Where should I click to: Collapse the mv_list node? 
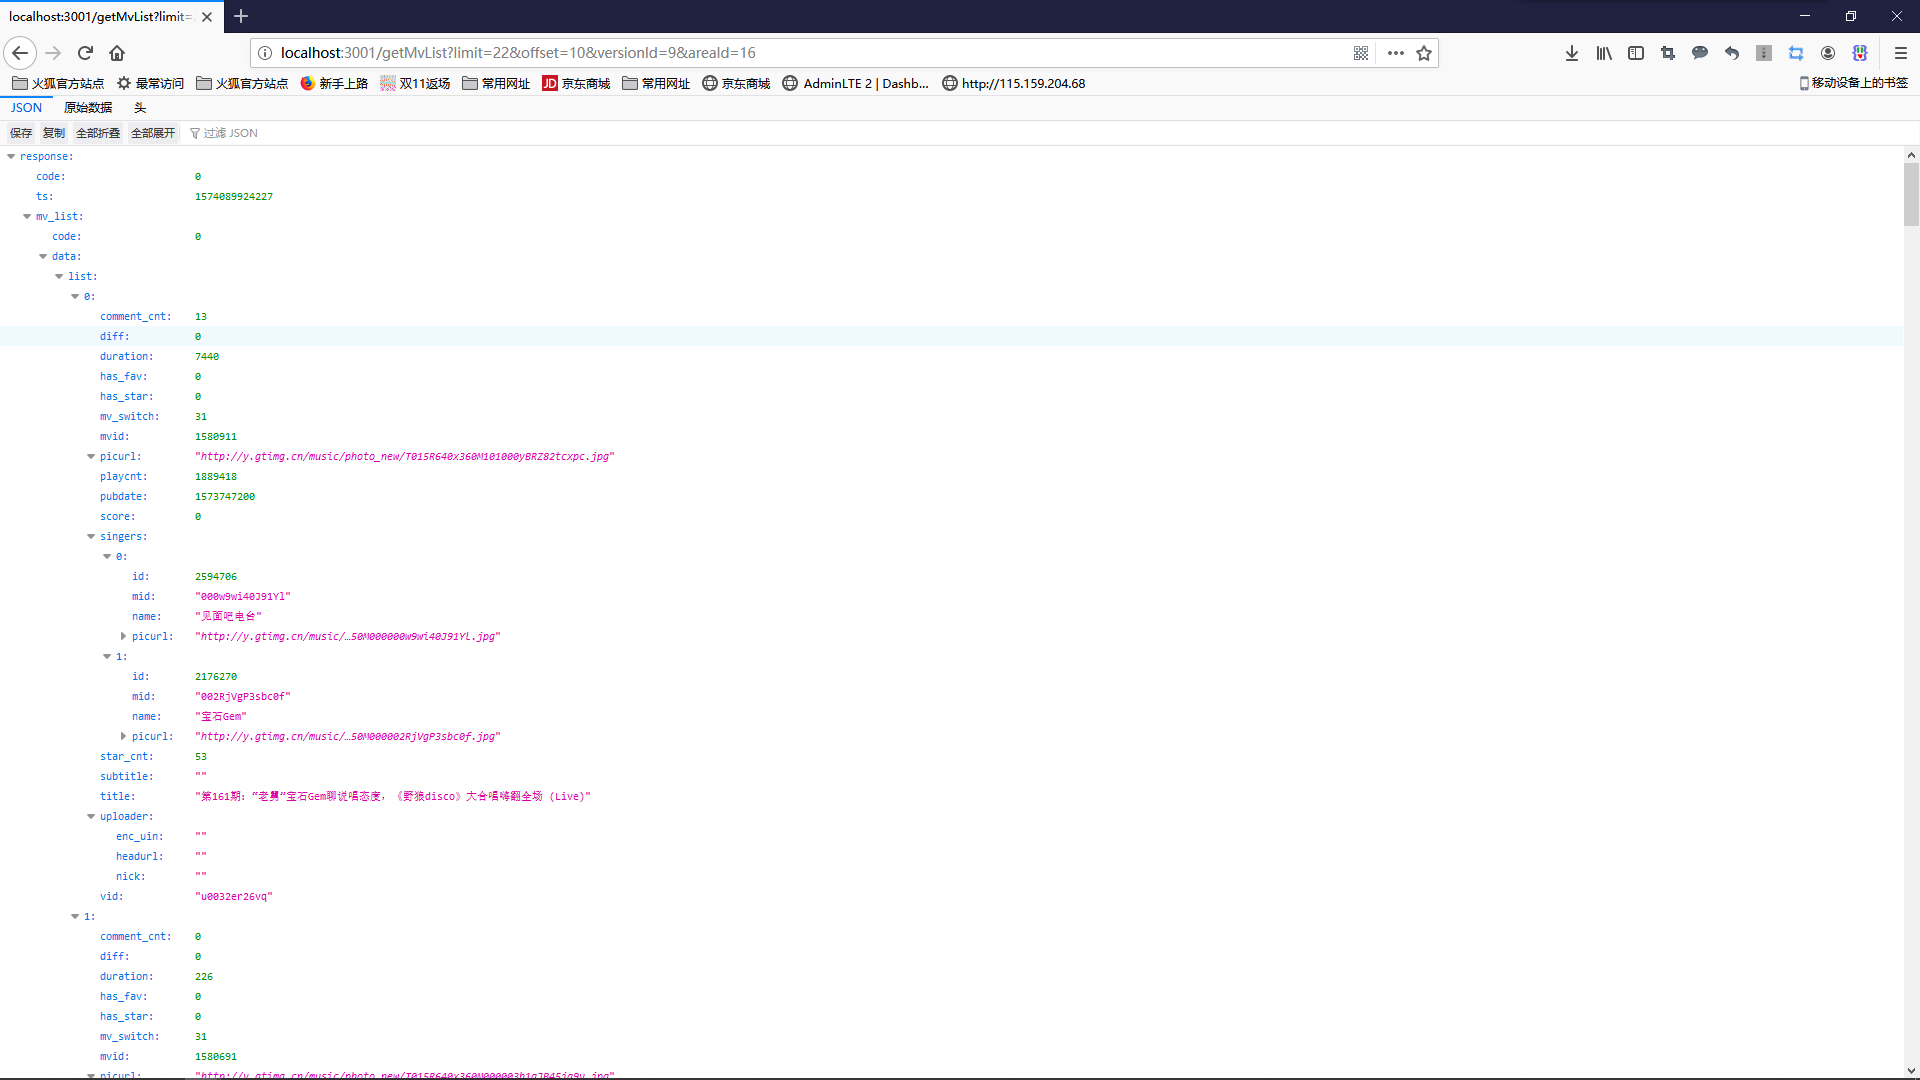[27, 216]
